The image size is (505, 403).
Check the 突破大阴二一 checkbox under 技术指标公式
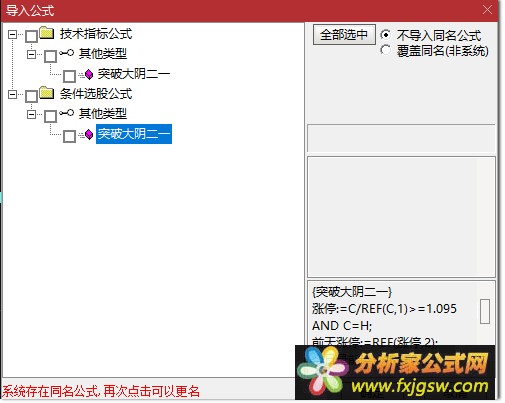[69, 76]
